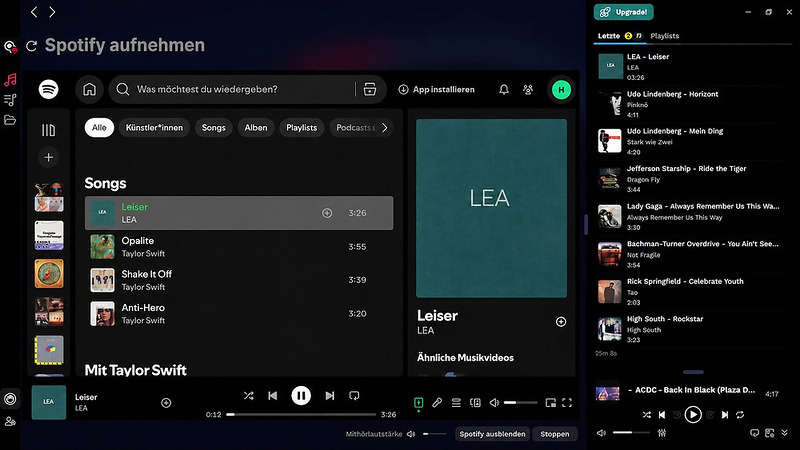The image size is (800, 450).
Task: Adjust right panel volume slider
Action: (632, 433)
